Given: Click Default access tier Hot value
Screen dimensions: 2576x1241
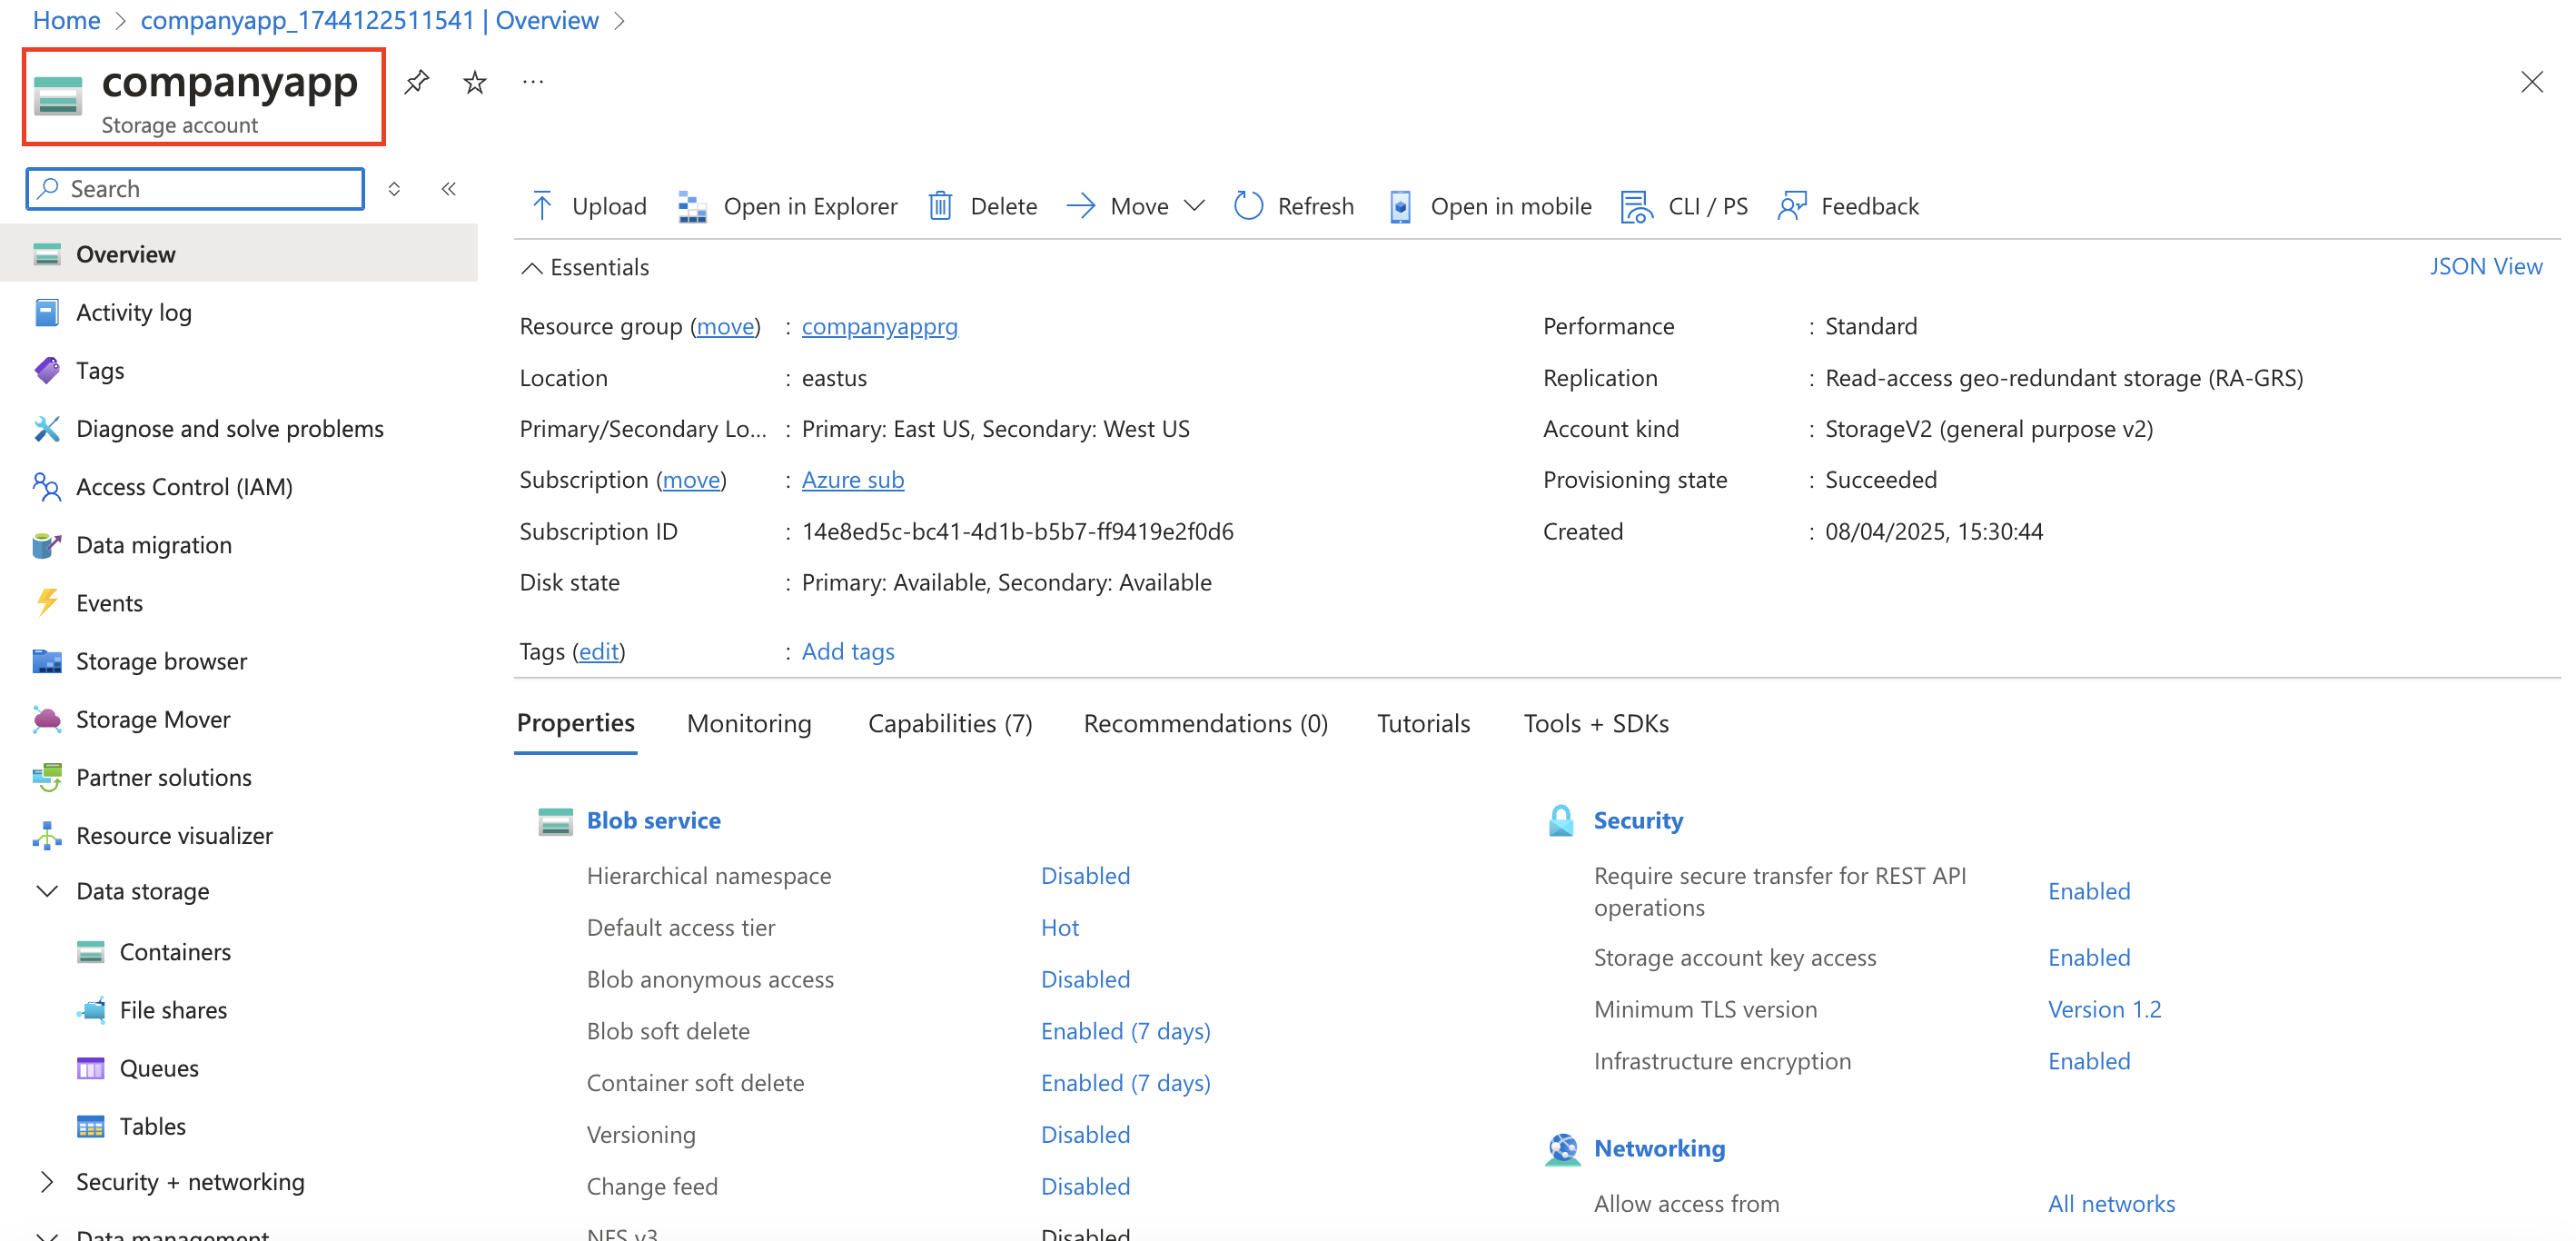Looking at the screenshot, I should (x=1059, y=927).
